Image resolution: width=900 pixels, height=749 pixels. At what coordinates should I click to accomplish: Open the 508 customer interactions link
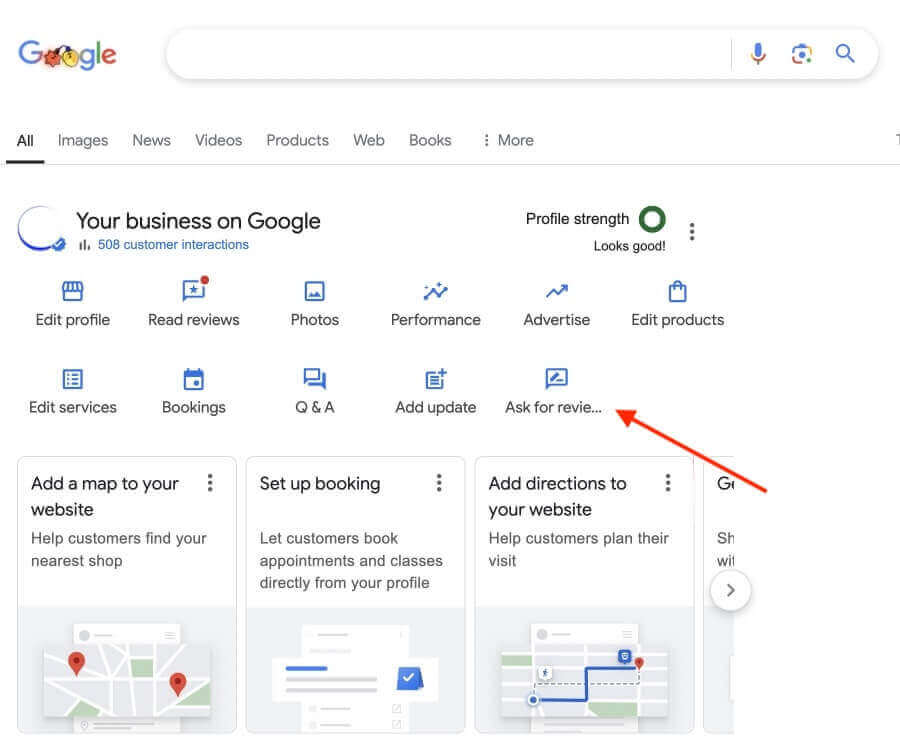[173, 244]
